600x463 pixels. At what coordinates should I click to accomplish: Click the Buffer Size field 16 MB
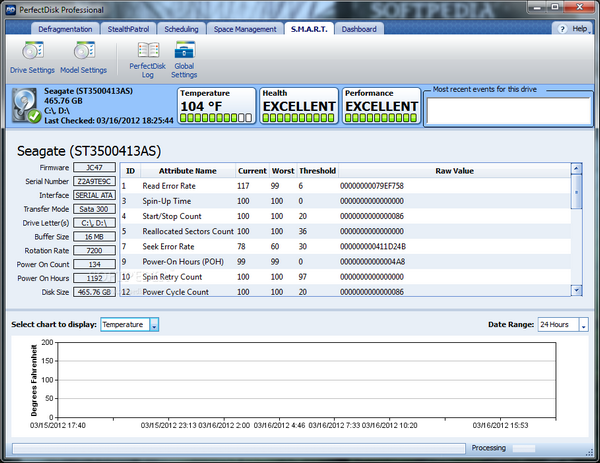click(x=94, y=236)
